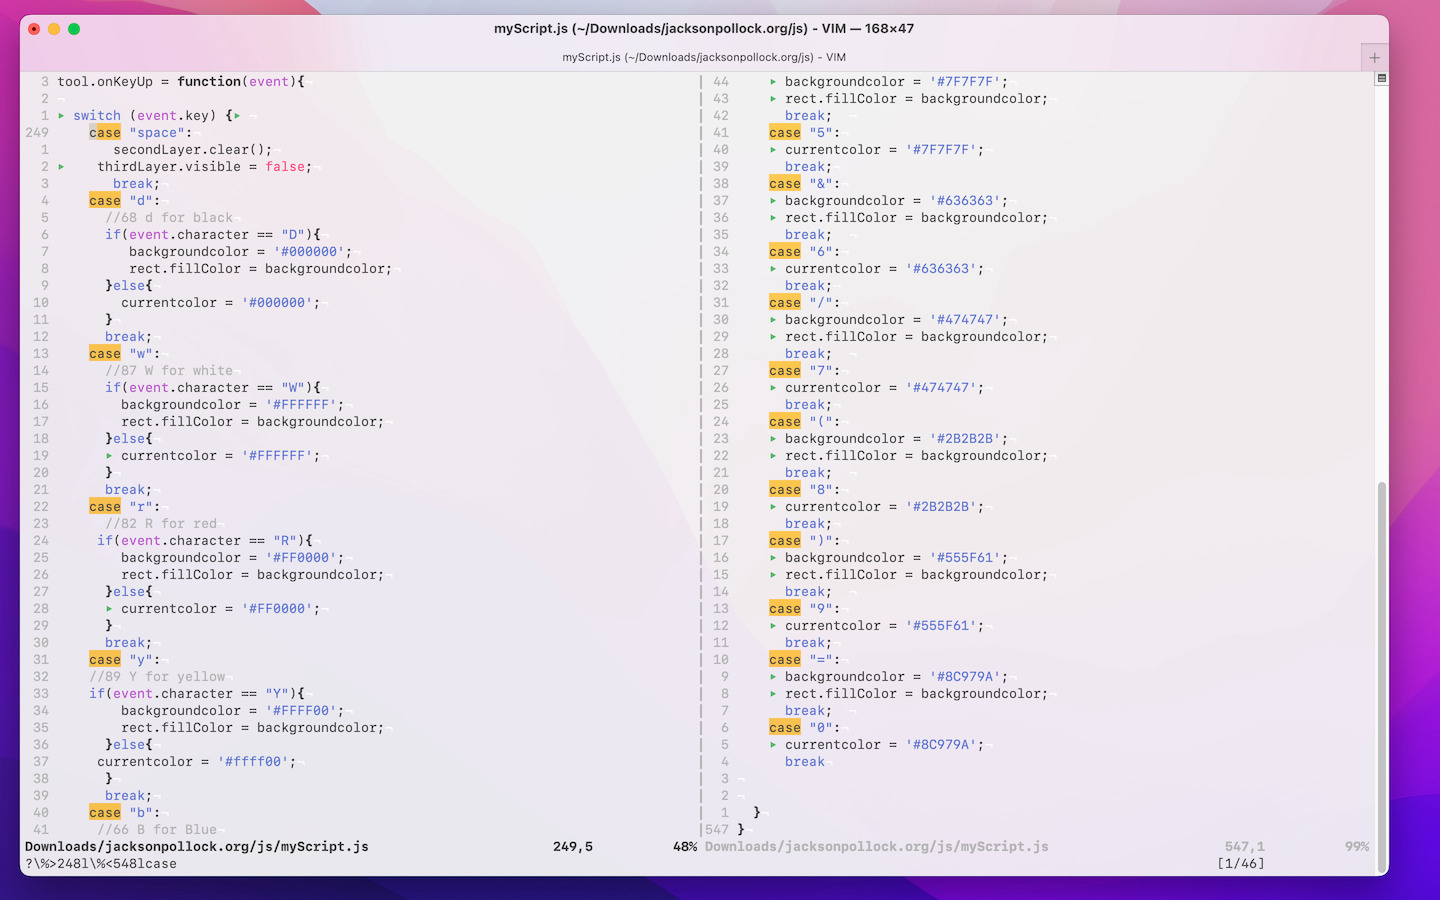Click "backgroundcolor = '#FFFF00';" line

tap(232, 710)
